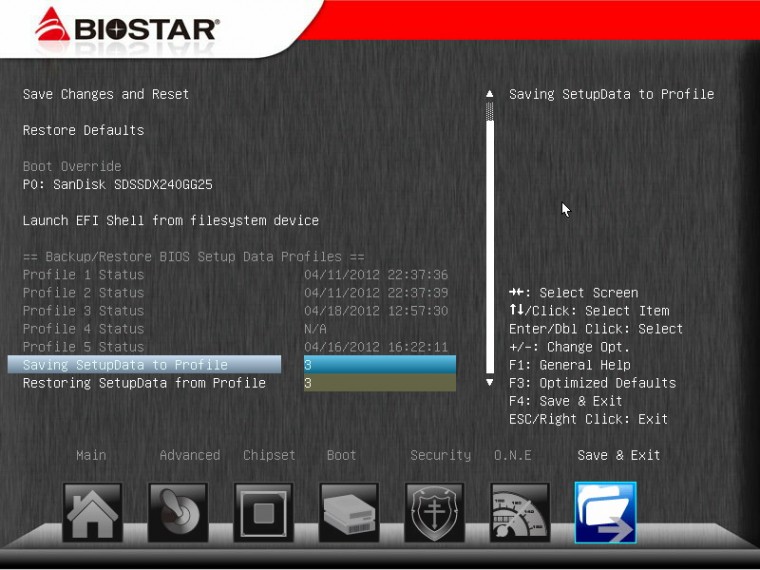760x570 pixels.
Task: Choose Restore Defaults option
Action: (83, 130)
